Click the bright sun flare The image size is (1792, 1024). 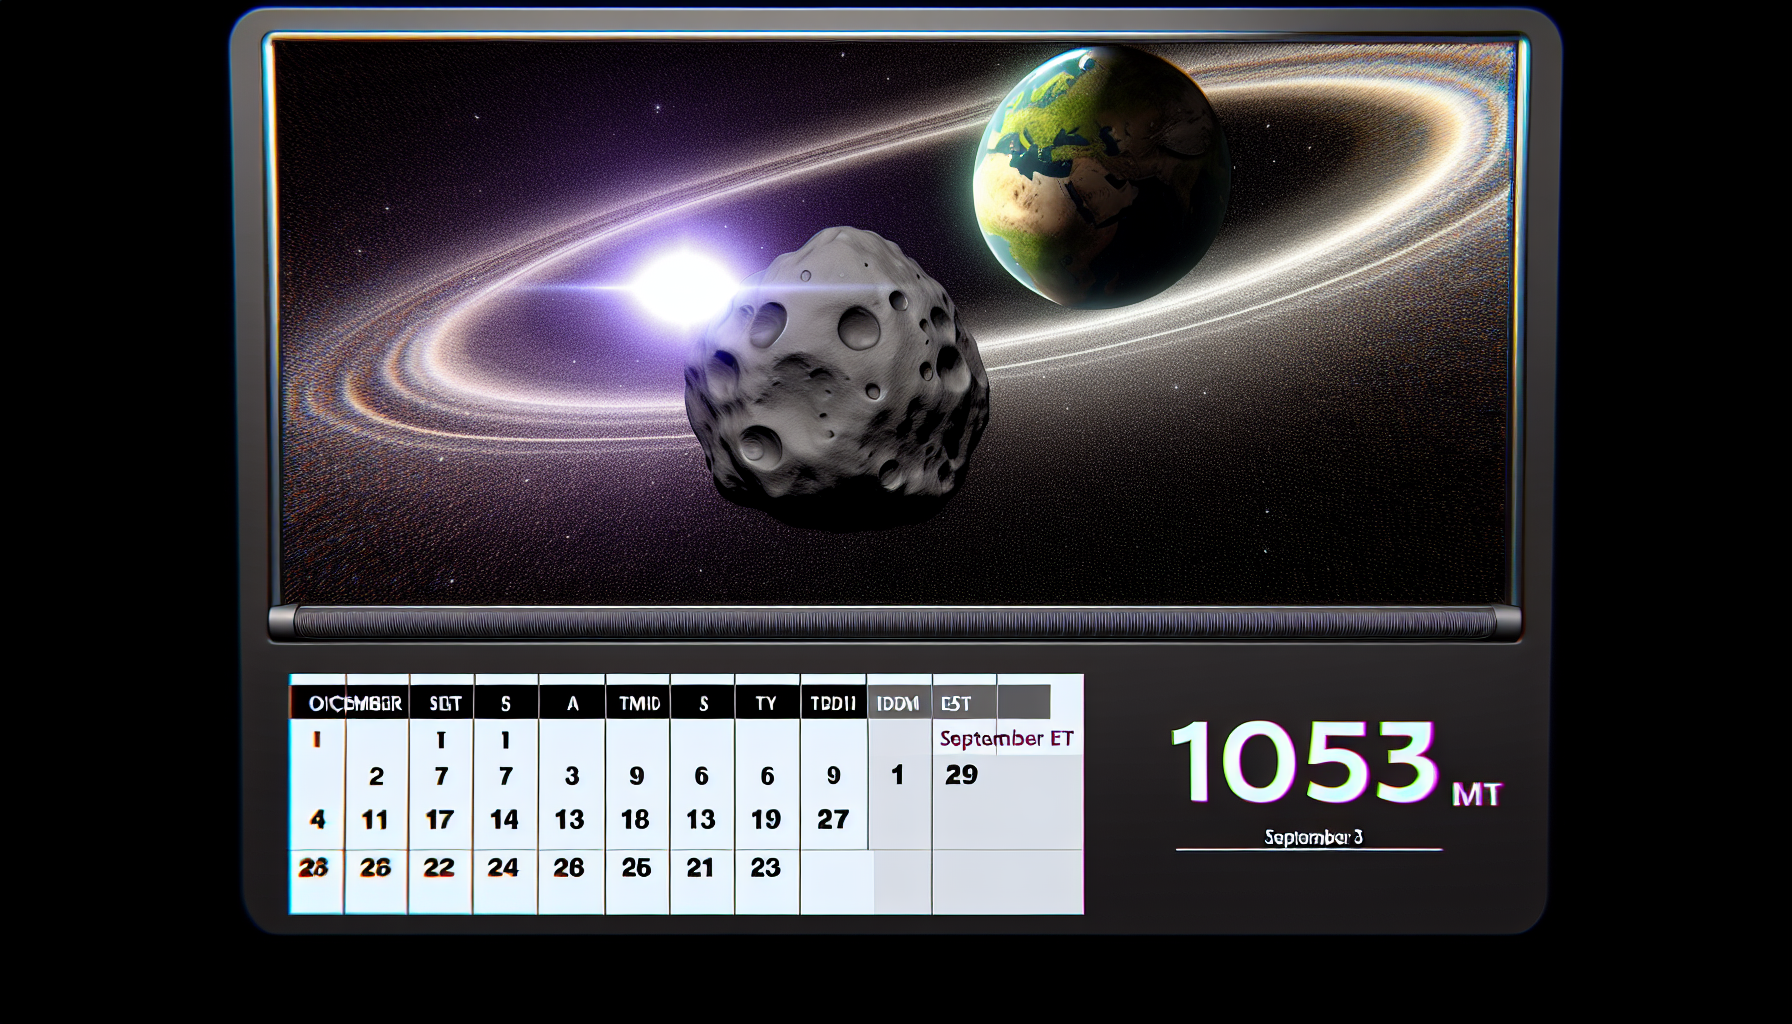click(680, 283)
